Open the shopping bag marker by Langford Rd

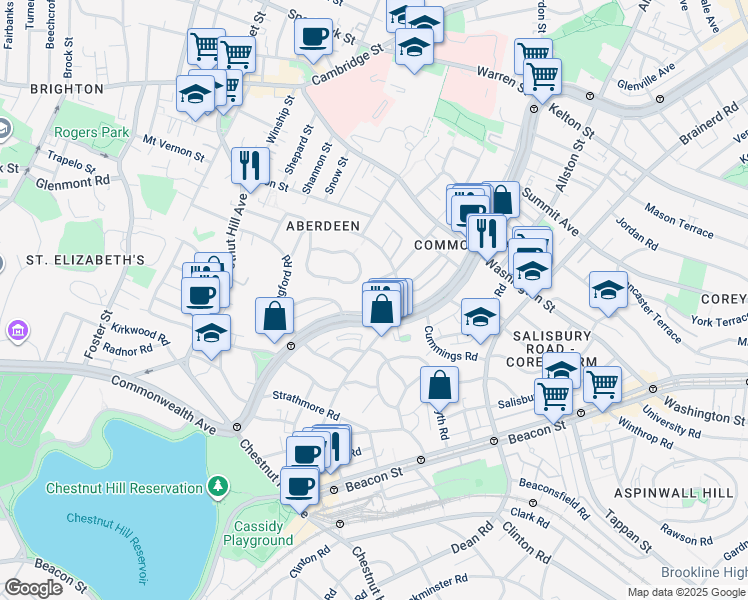274,317
